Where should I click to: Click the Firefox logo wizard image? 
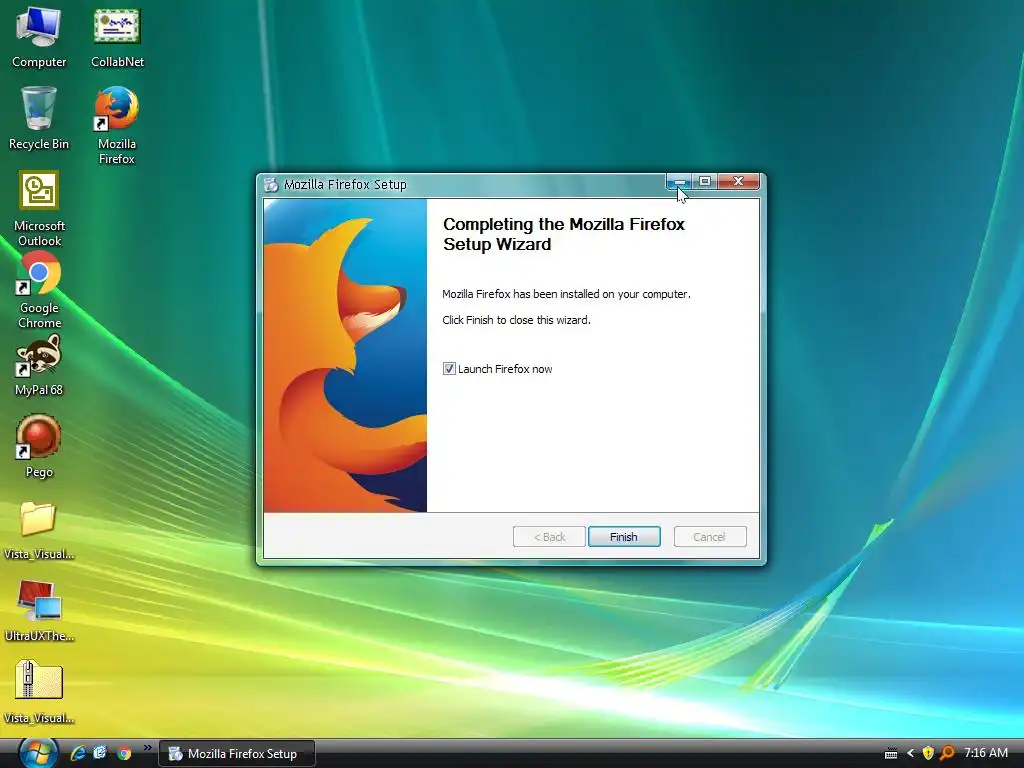click(x=345, y=355)
